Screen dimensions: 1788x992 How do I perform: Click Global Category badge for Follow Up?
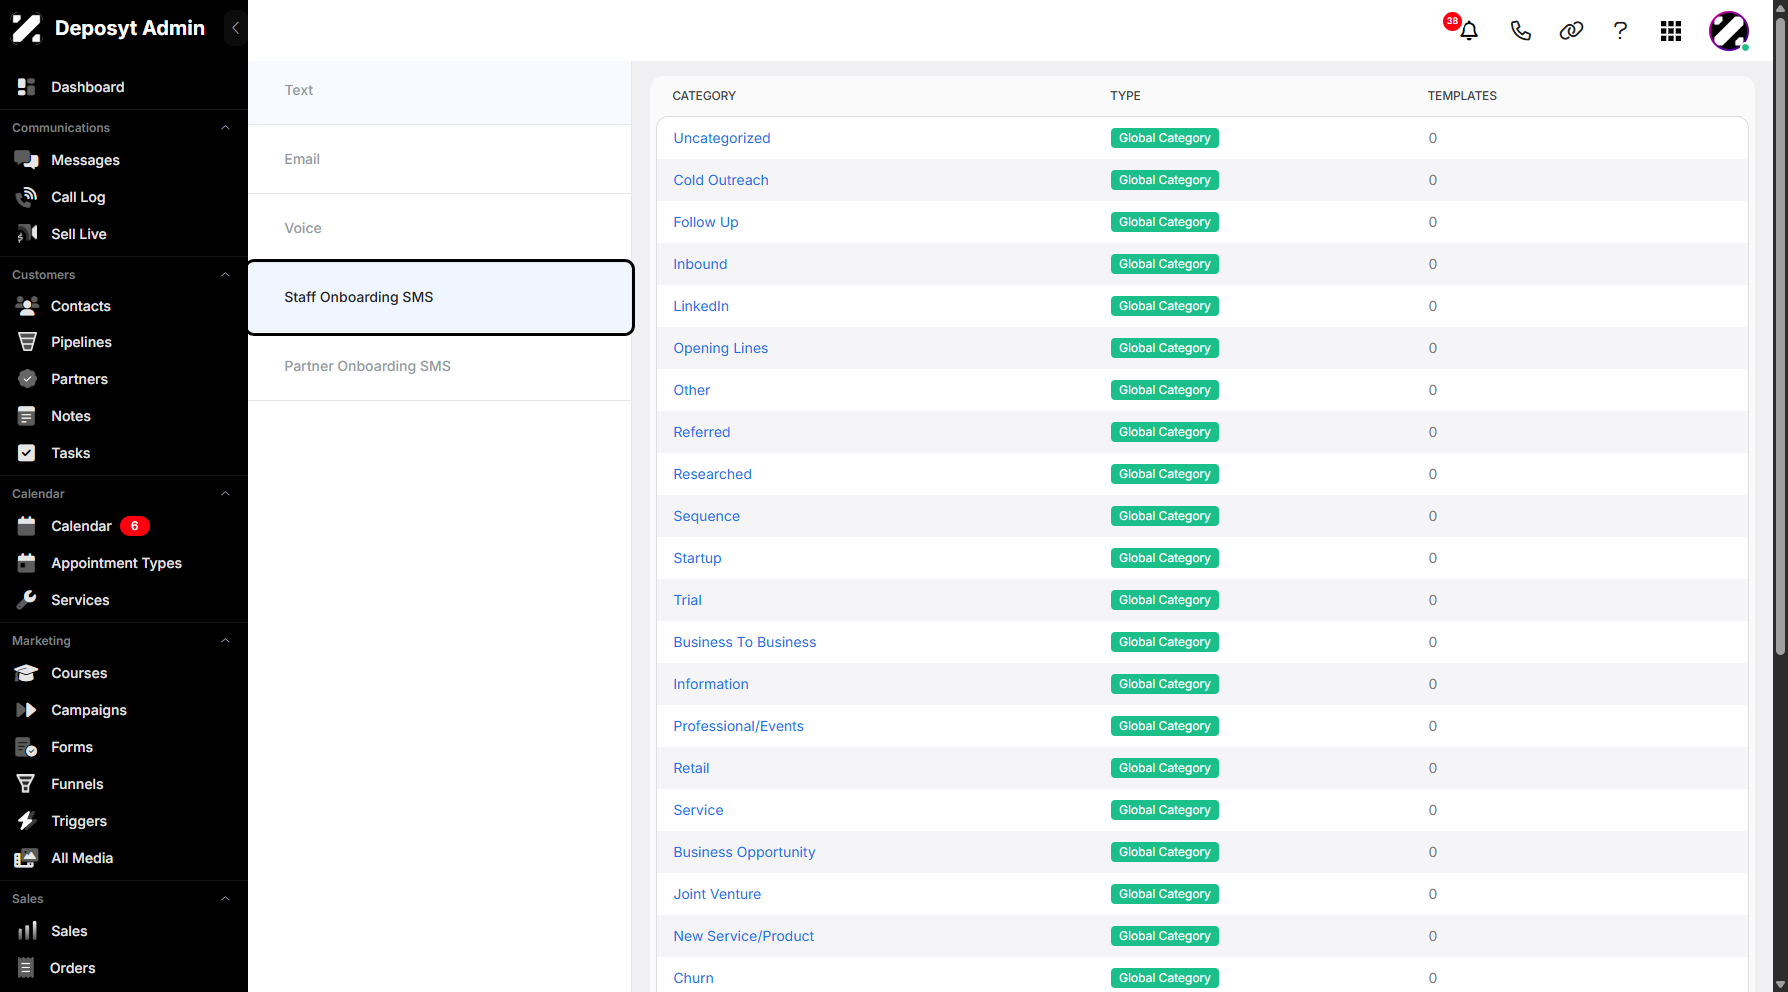(1164, 222)
